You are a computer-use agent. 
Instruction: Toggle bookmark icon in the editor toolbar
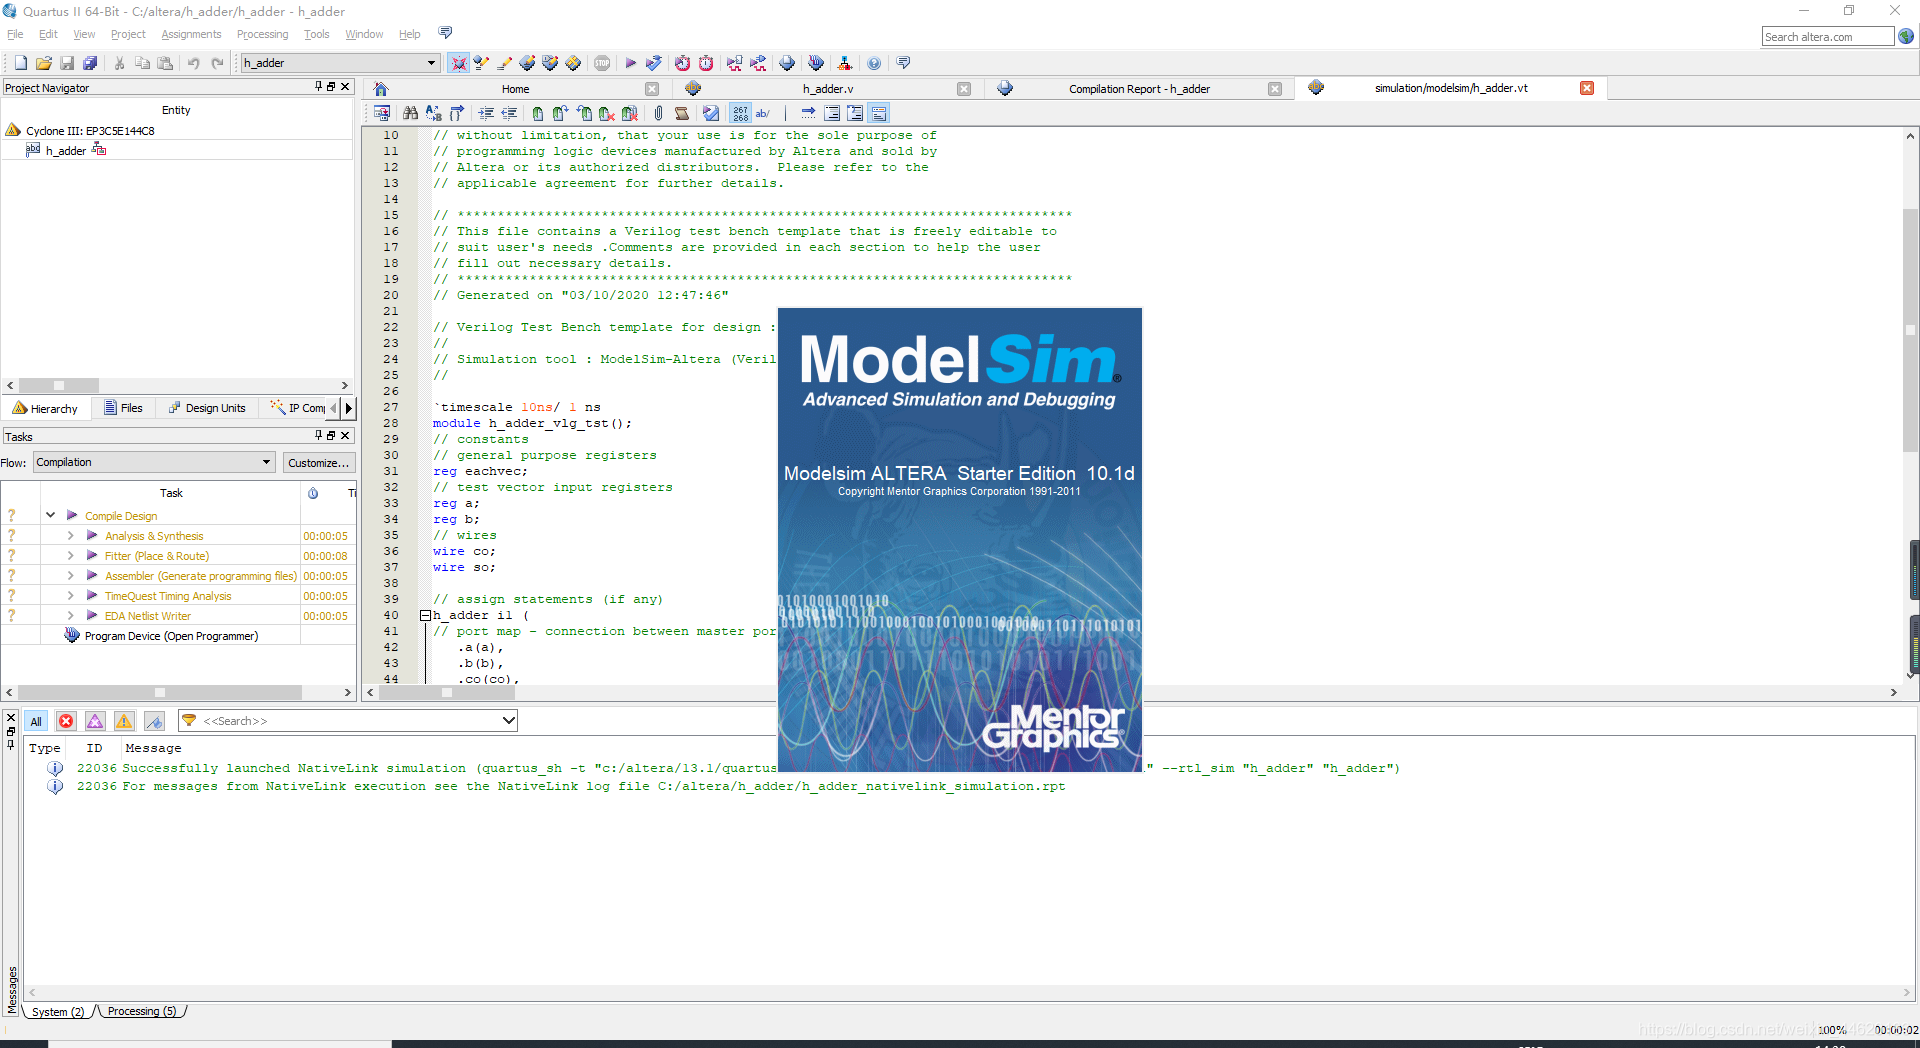[537, 113]
